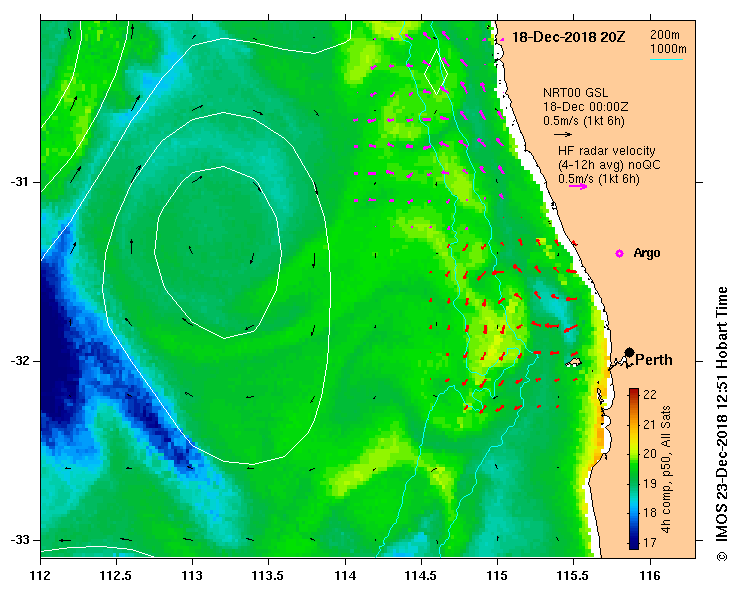Click the 4h comp, p50, All Sats label
The height and width of the screenshot is (592, 739).
pyautogui.click(x=666, y=469)
